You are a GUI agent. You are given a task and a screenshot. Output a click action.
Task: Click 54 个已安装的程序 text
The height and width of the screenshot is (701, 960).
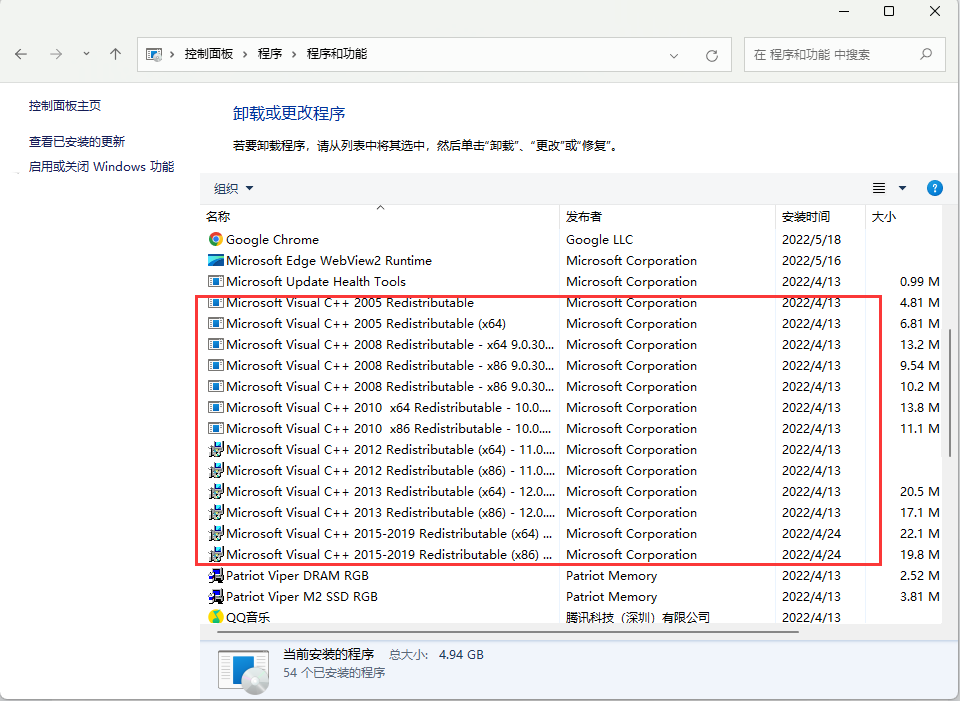334,672
